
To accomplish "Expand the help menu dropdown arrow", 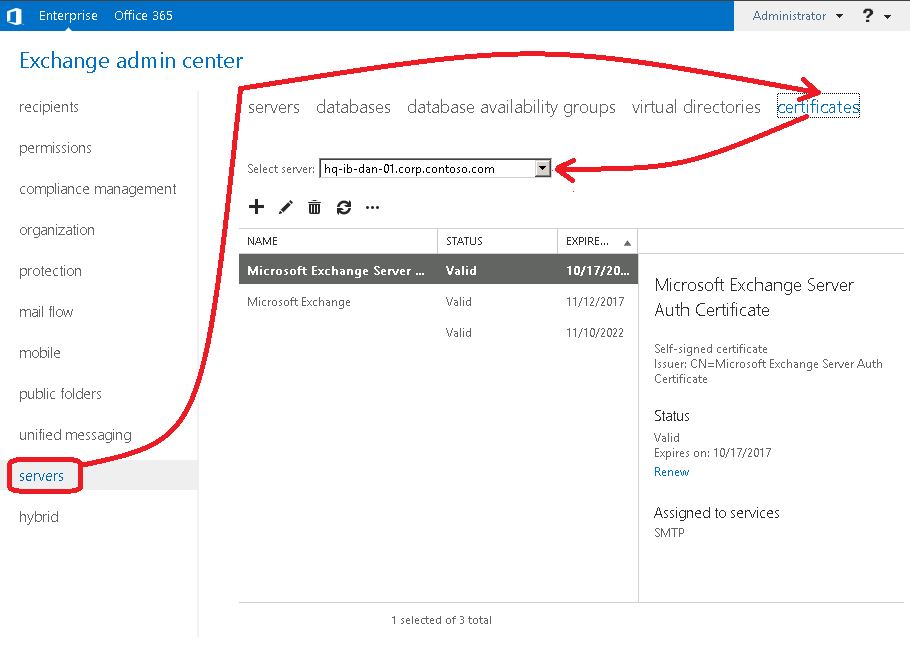I will [887, 17].
